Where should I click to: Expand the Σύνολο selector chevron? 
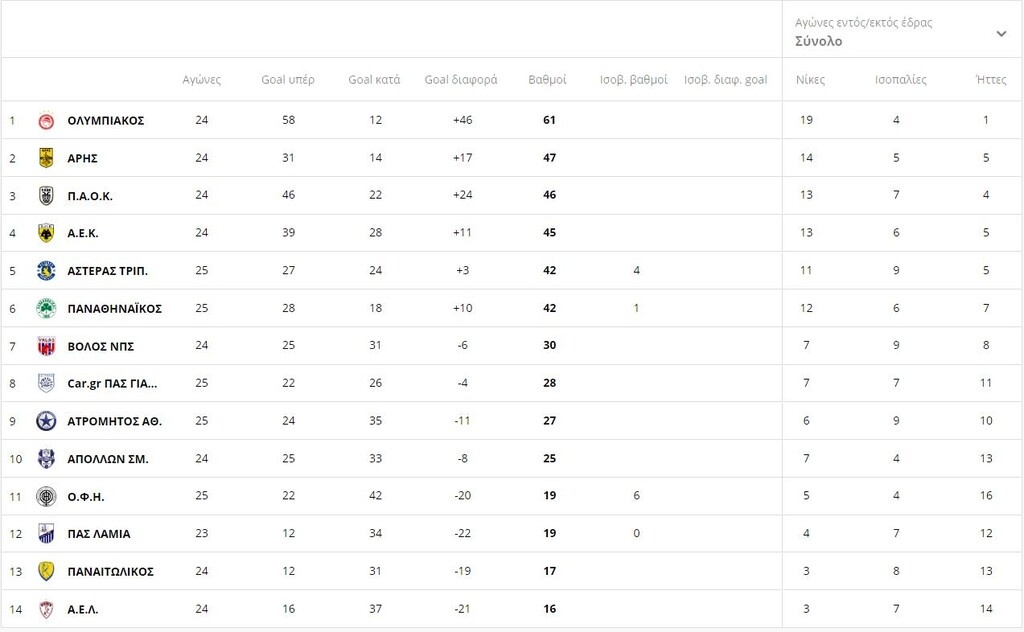pos(1001,33)
